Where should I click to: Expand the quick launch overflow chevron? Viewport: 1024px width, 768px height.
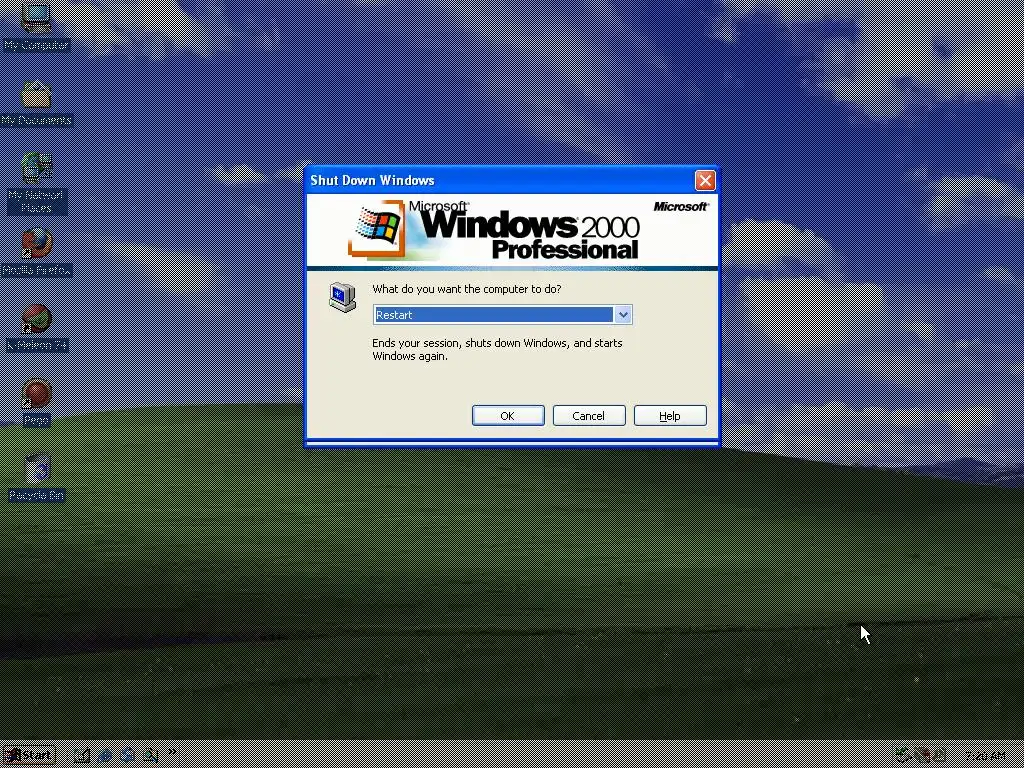pyautogui.click(x=172, y=752)
